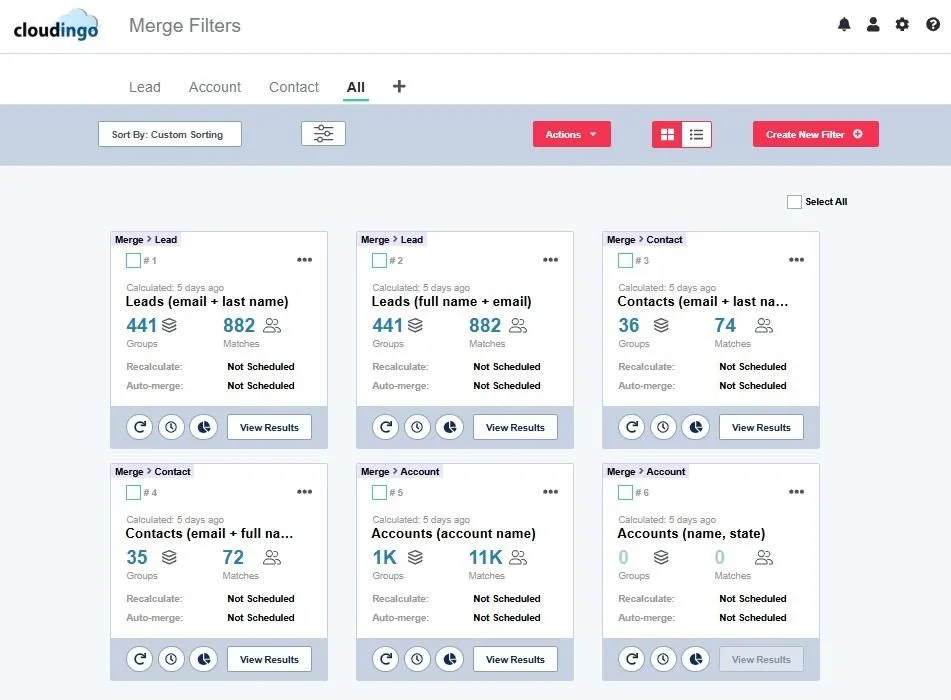Switch to list view layout
Screen dimensions: 951x700
[697, 135]
